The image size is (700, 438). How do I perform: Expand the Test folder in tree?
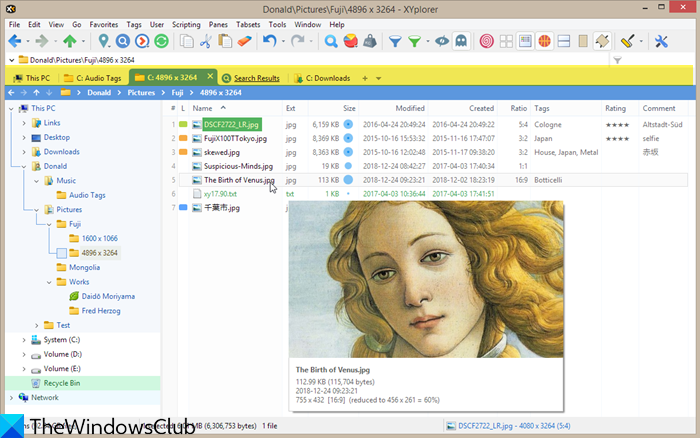pos(37,325)
